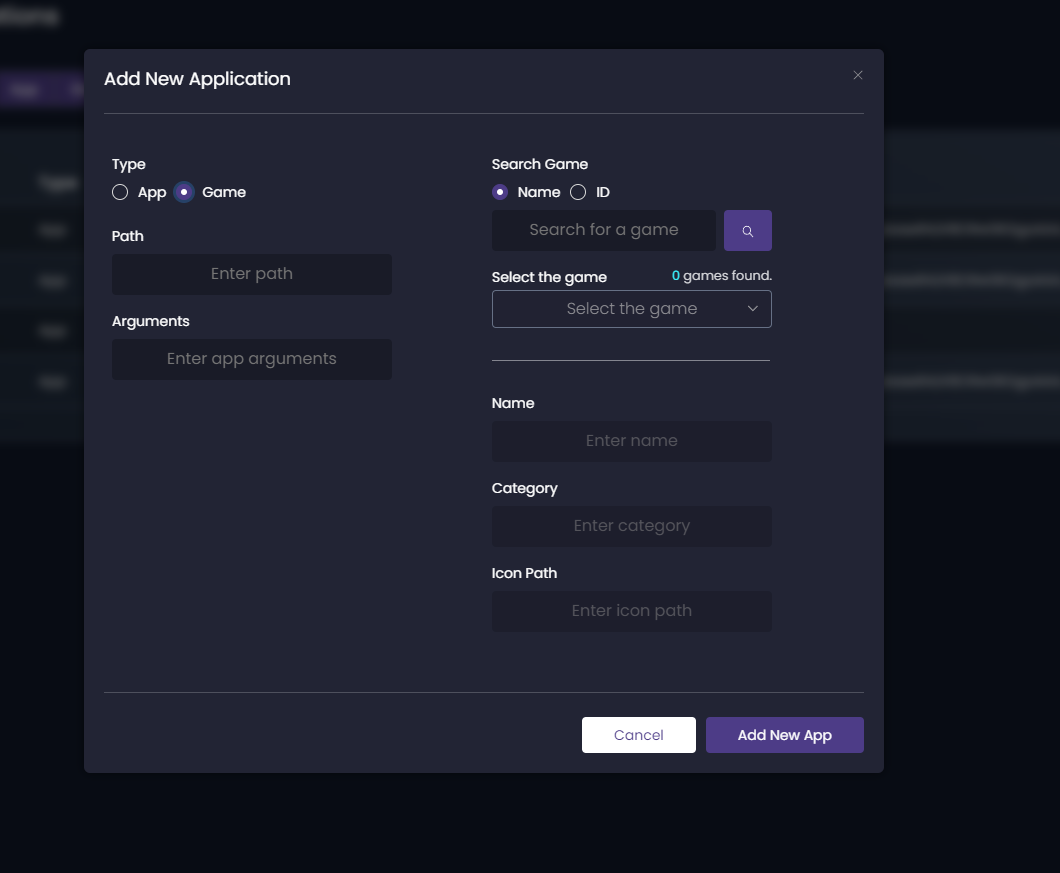Open the Select the game dropdown
This screenshot has width=1060, height=873.
coord(631,309)
